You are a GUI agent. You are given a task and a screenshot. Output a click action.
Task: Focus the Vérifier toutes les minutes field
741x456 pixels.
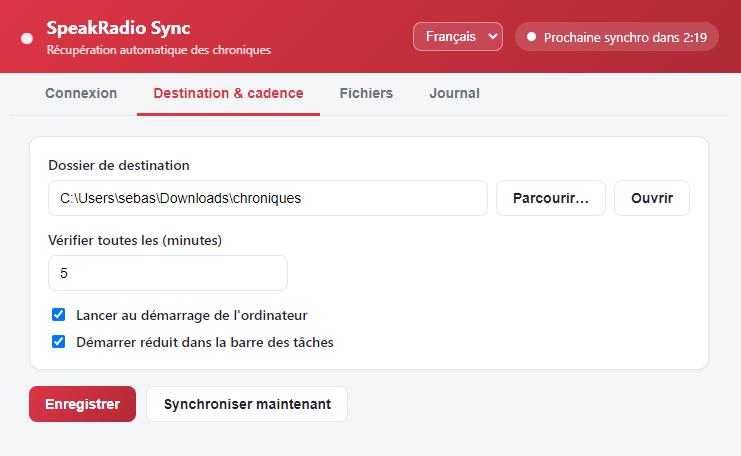click(x=168, y=273)
